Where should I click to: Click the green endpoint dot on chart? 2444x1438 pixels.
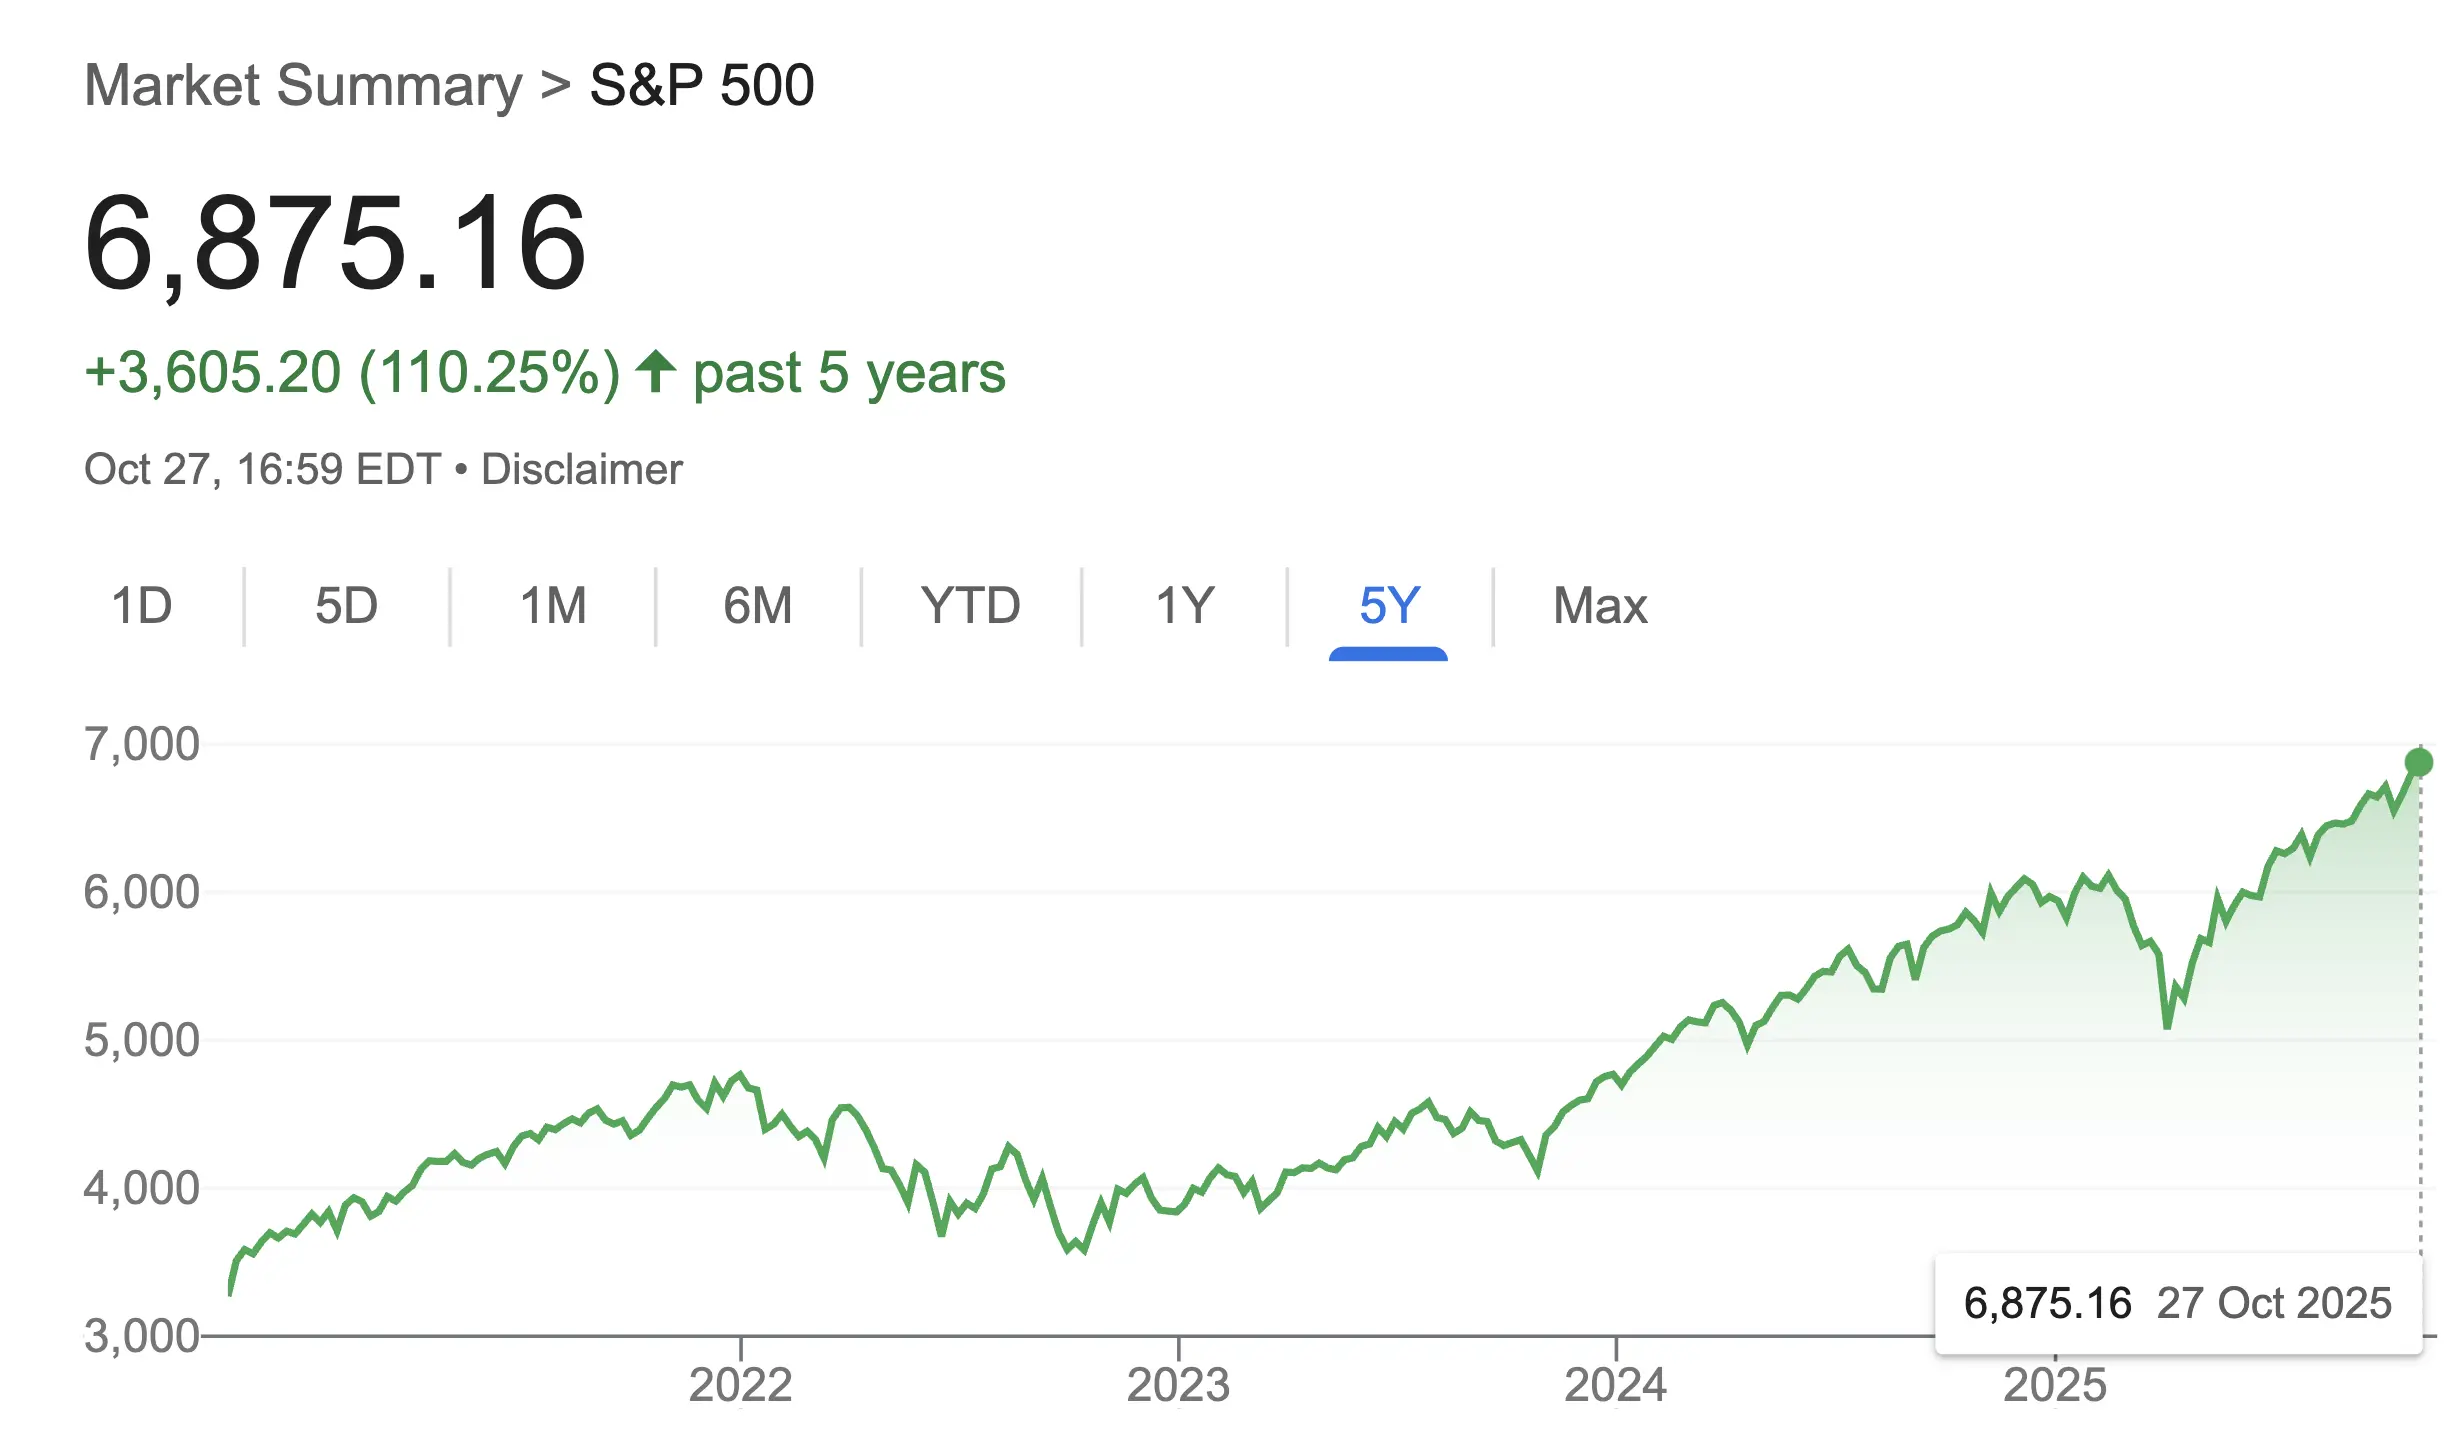tap(2418, 763)
